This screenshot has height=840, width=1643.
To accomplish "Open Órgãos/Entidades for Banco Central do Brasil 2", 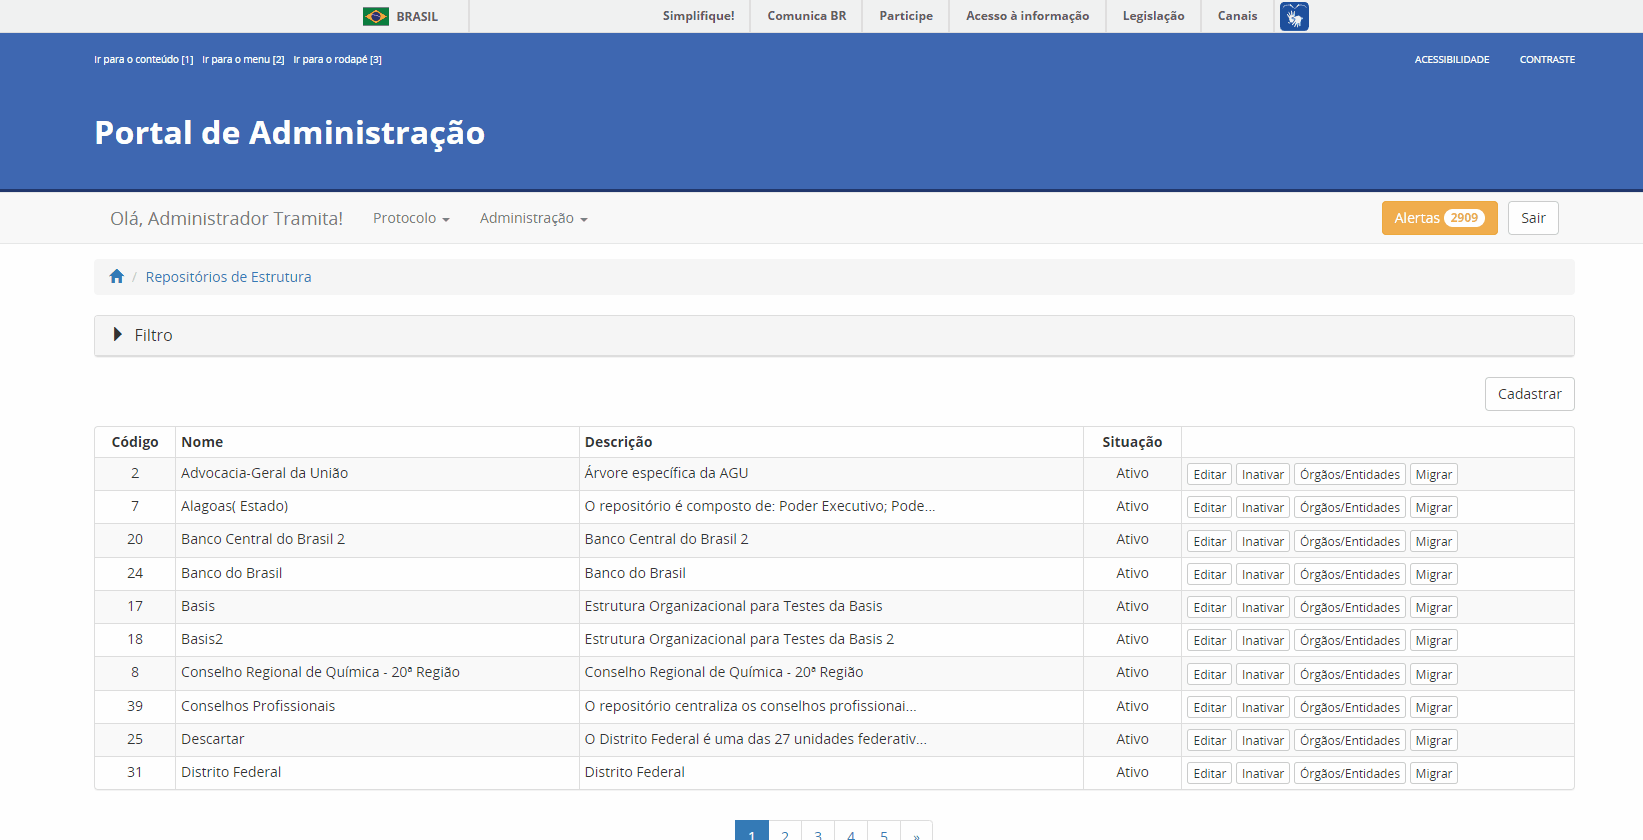I will (x=1350, y=542).
